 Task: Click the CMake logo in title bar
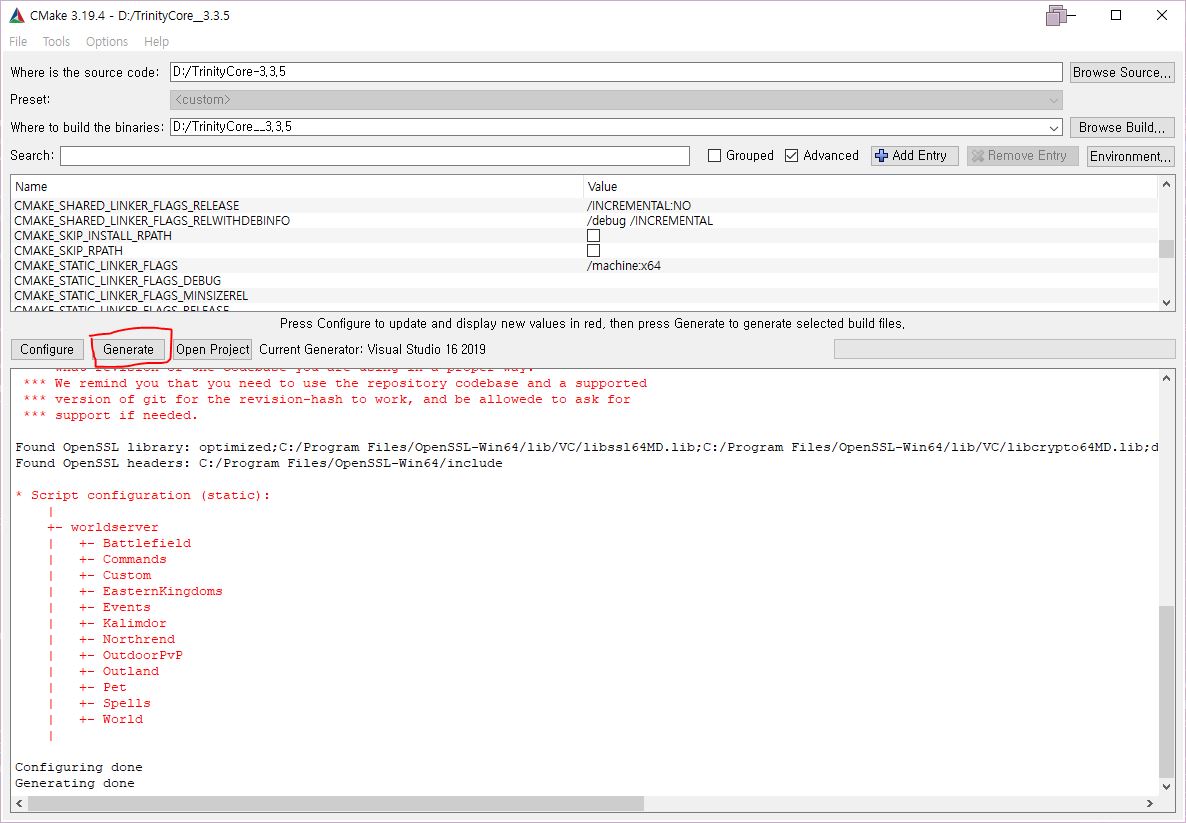[x=17, y=15]
